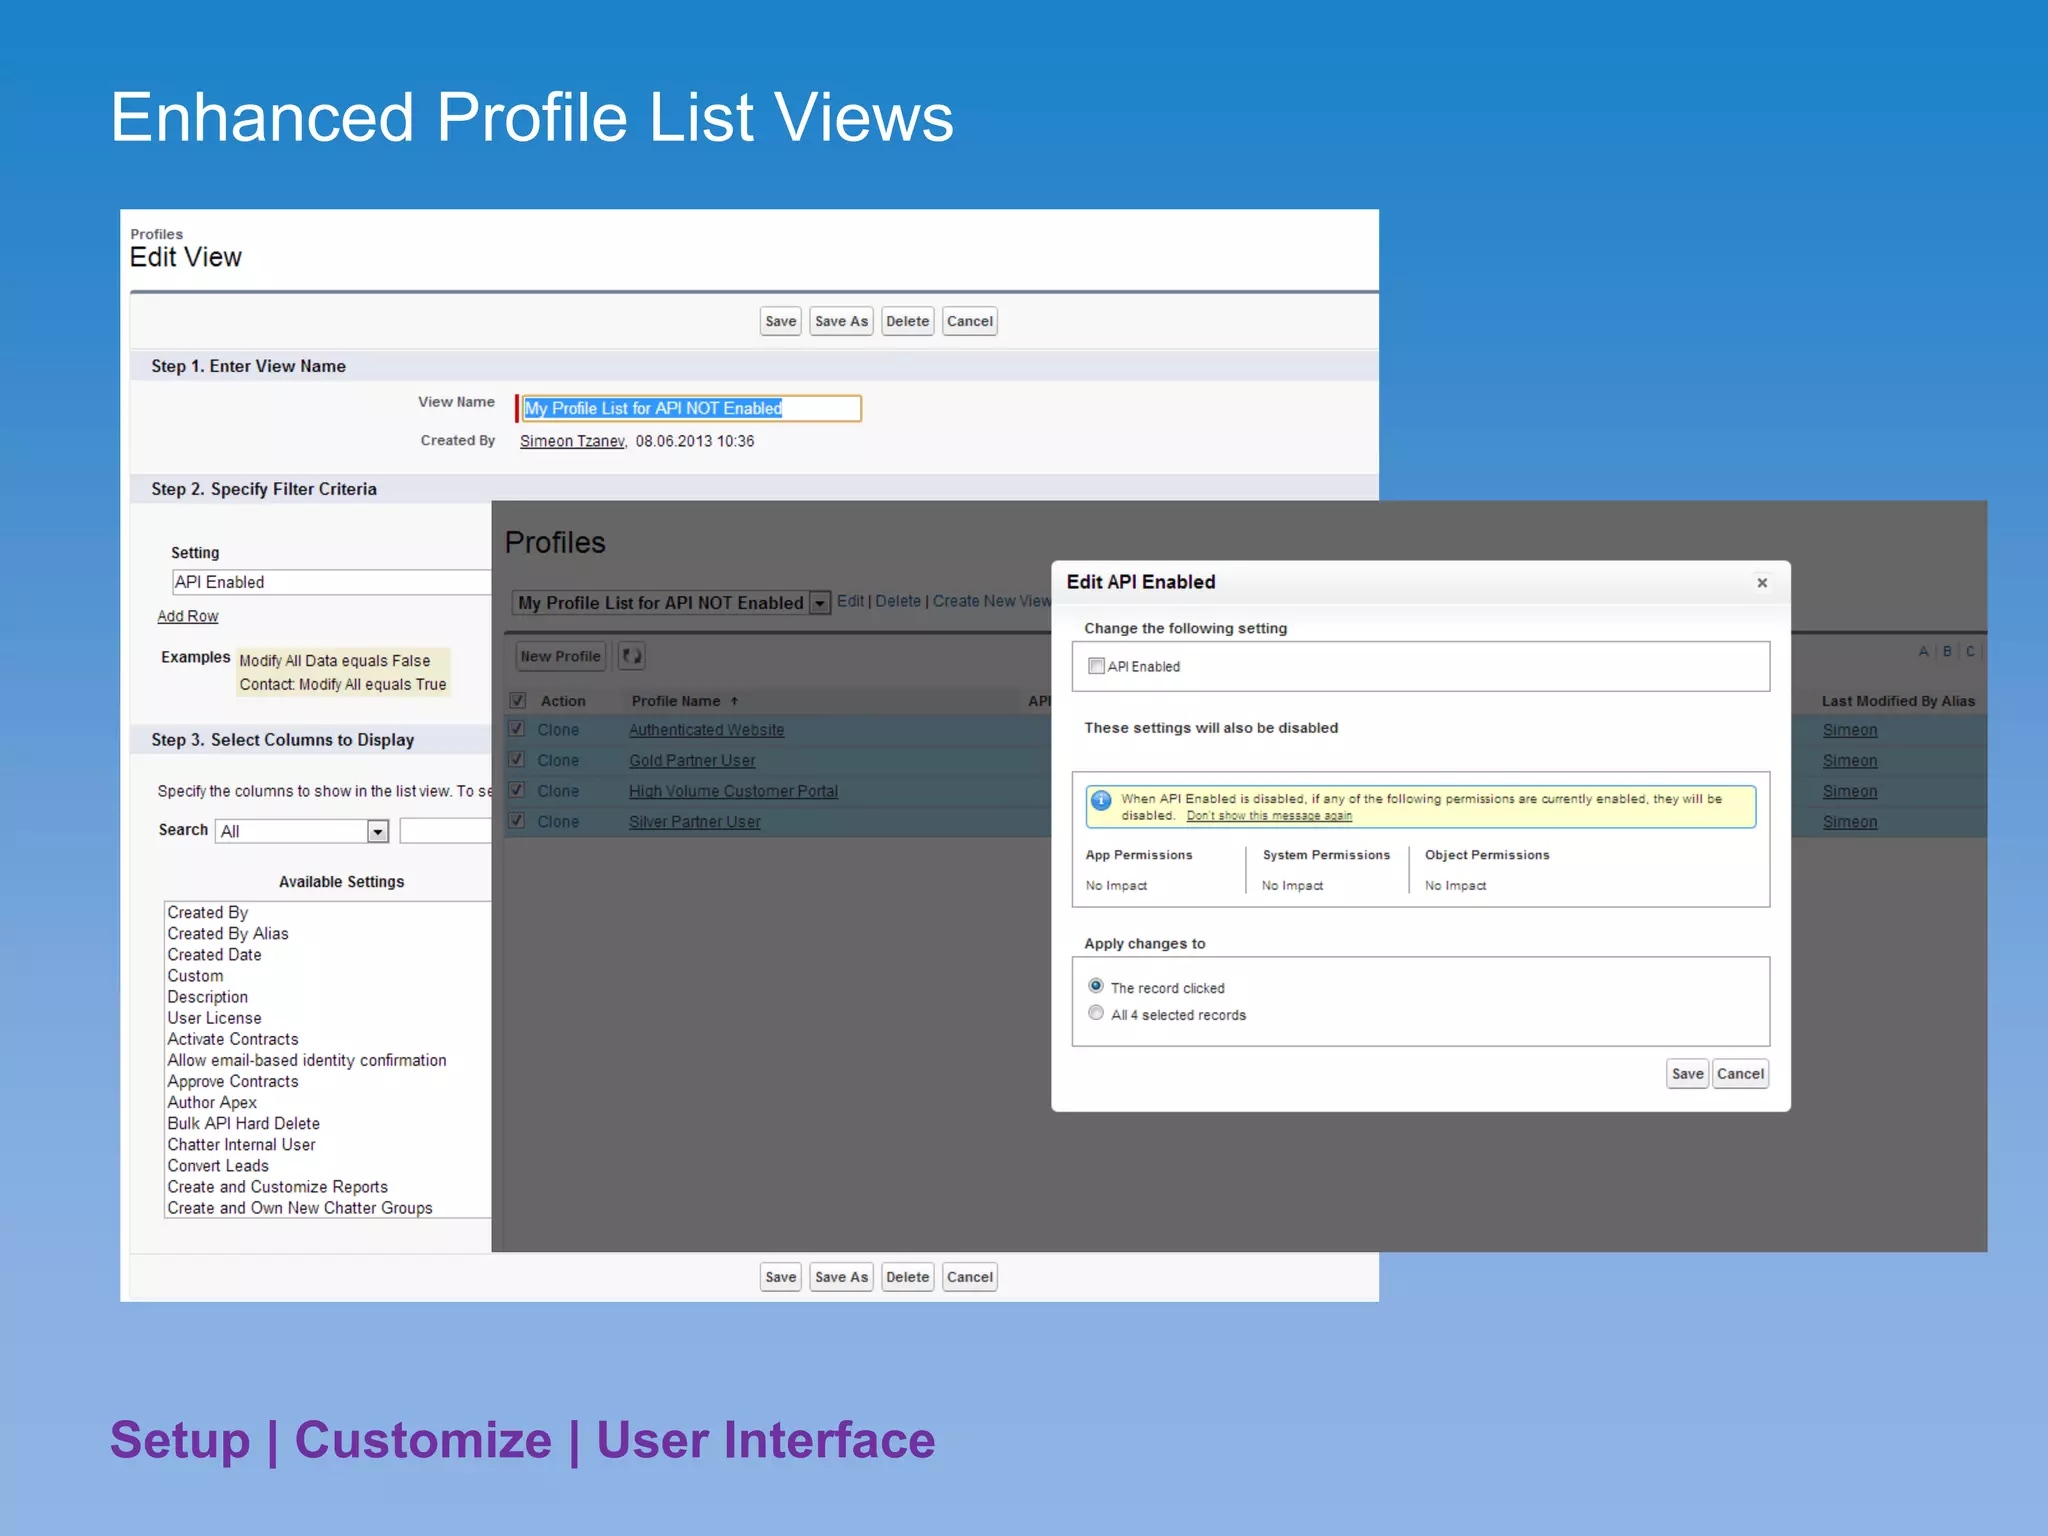Uncheck the Silver Partner User row checkbox
2048x1536 pixels.
tap(517, 821)
